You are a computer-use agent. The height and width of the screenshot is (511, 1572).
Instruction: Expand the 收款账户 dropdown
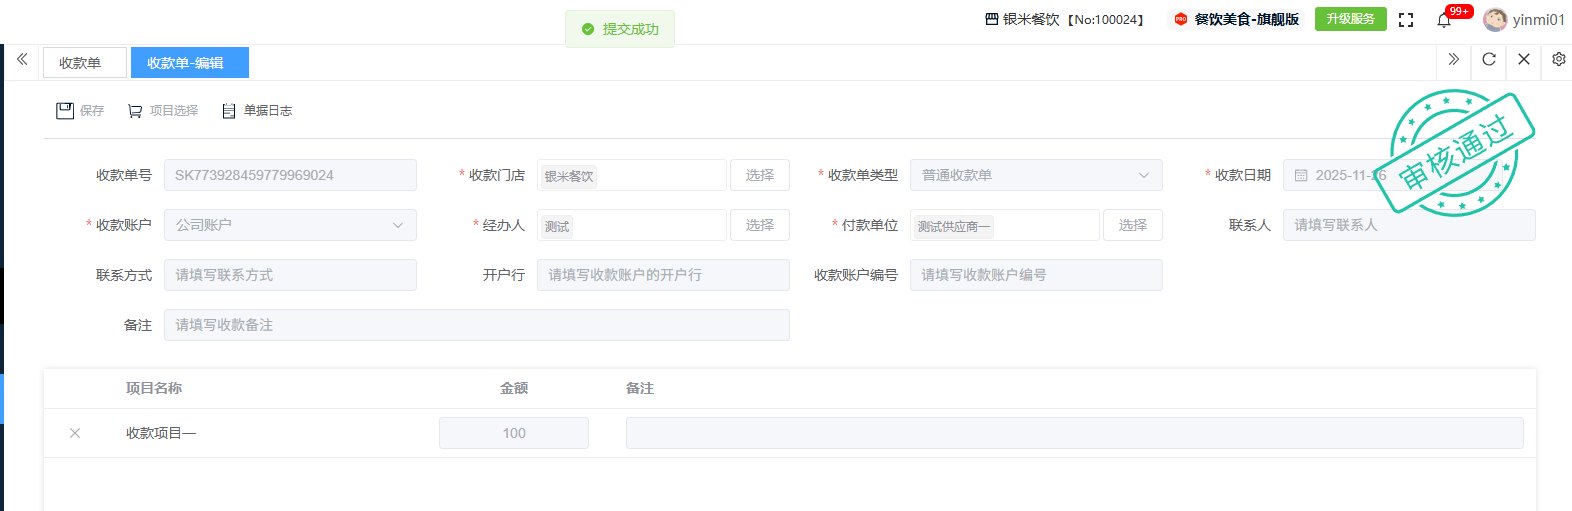(290, 225)
